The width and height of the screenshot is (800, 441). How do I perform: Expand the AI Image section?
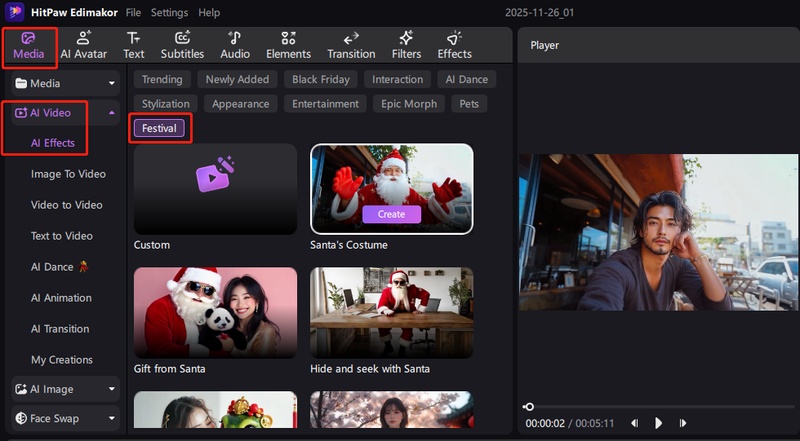click(x=112, y=389)
